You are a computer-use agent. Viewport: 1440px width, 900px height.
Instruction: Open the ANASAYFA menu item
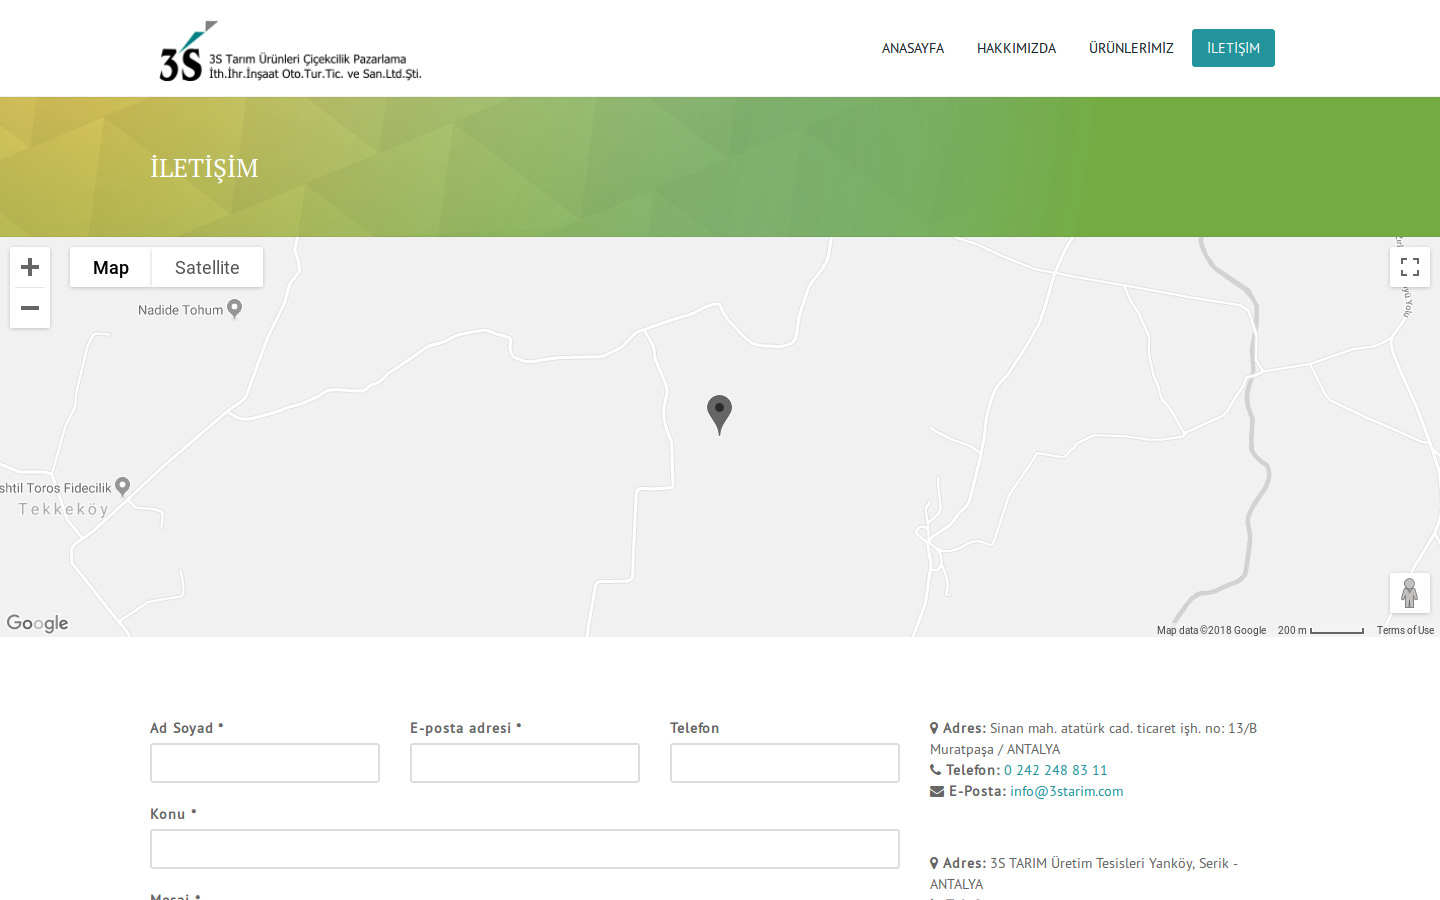[913, 48]
